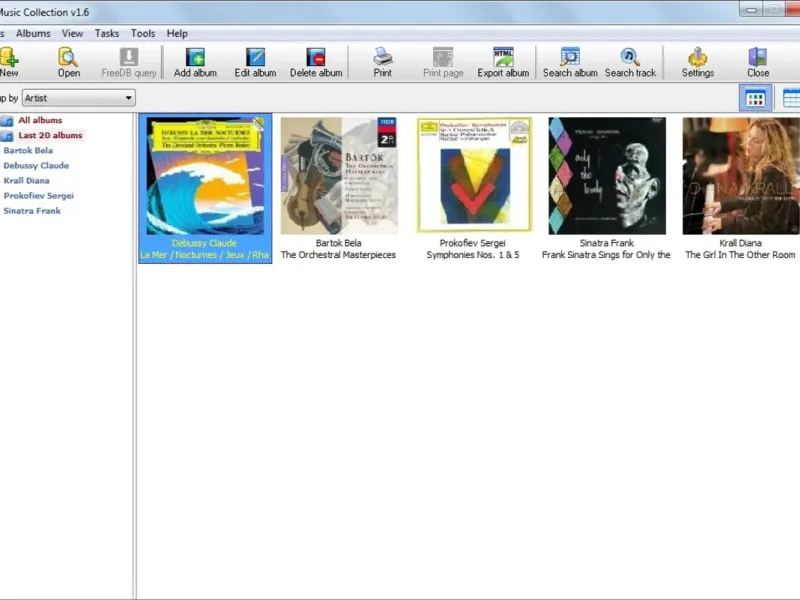
Task: Filter by artist Prokofiev Sergei
Action: 39,196
